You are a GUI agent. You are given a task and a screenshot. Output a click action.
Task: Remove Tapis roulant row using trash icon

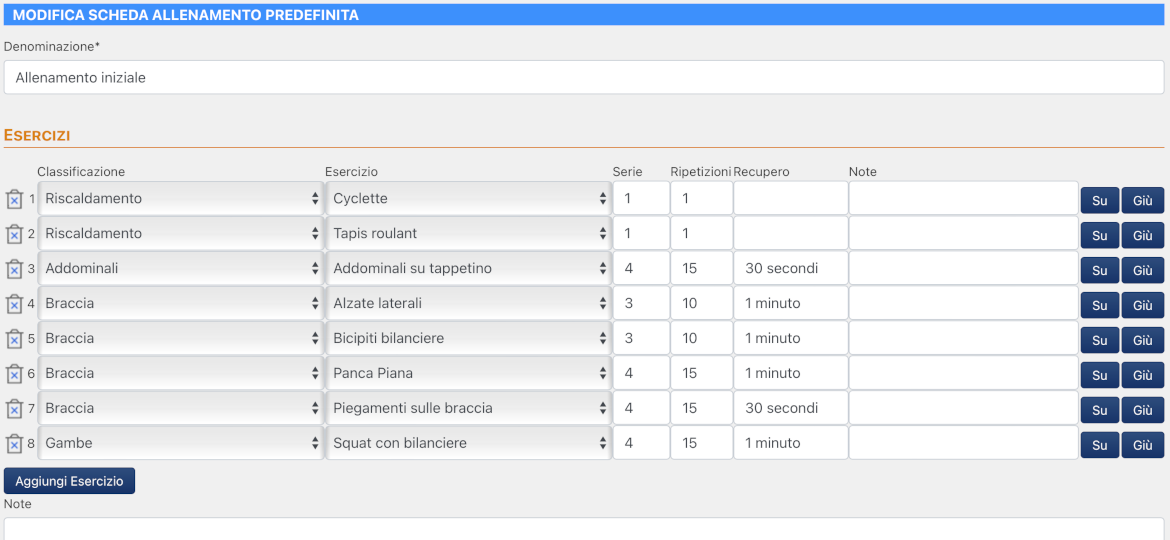pos(14,234)
